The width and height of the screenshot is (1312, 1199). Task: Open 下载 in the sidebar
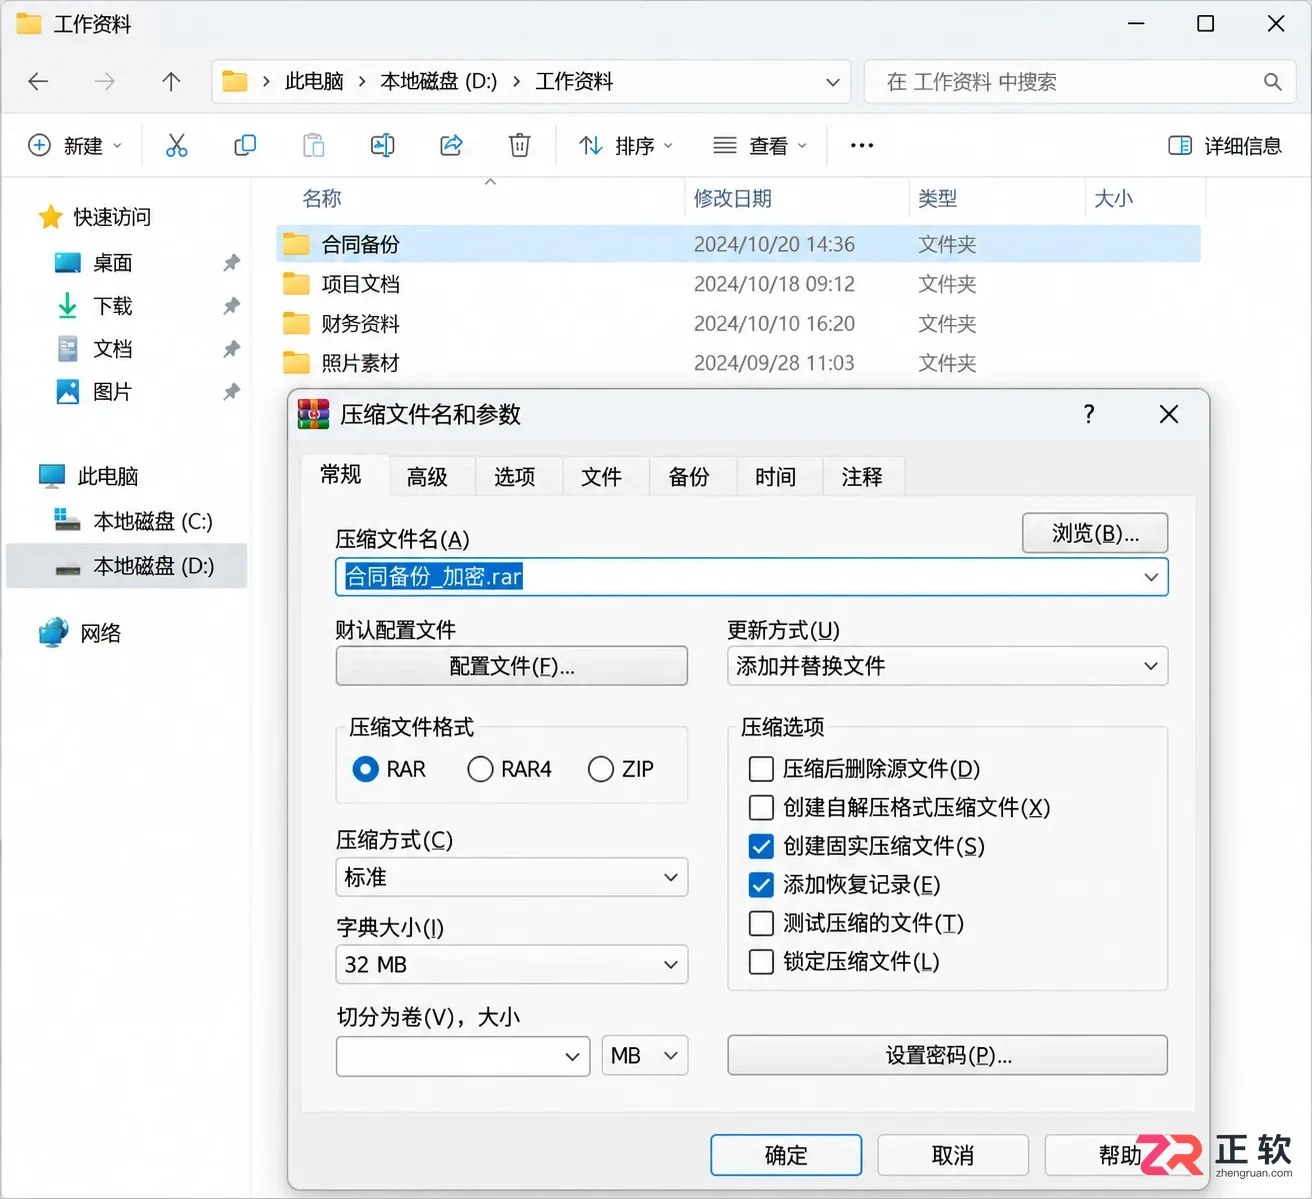112,306
